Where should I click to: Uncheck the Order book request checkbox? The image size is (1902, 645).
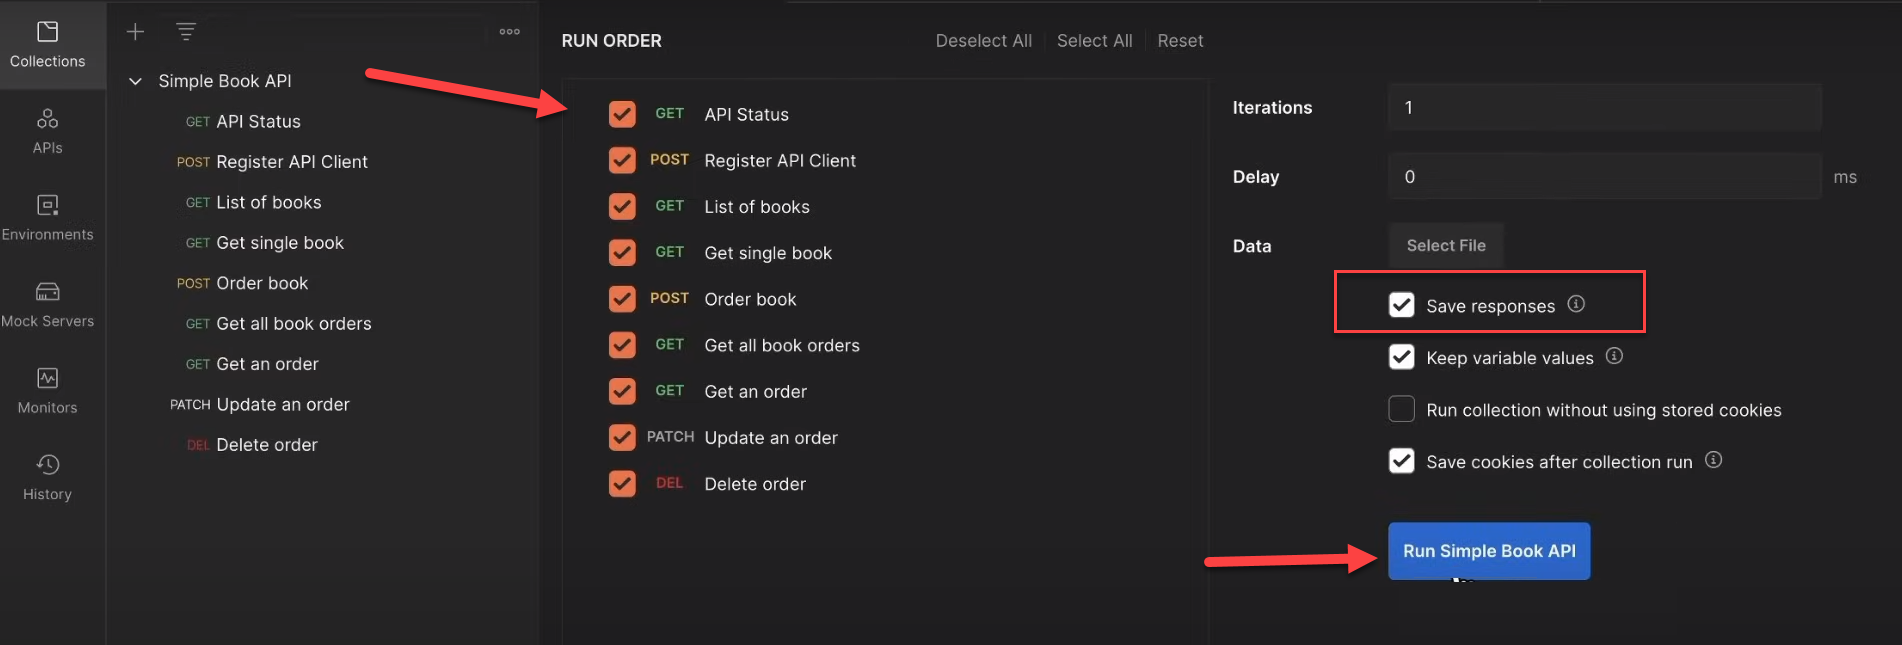tap(622, 298)
